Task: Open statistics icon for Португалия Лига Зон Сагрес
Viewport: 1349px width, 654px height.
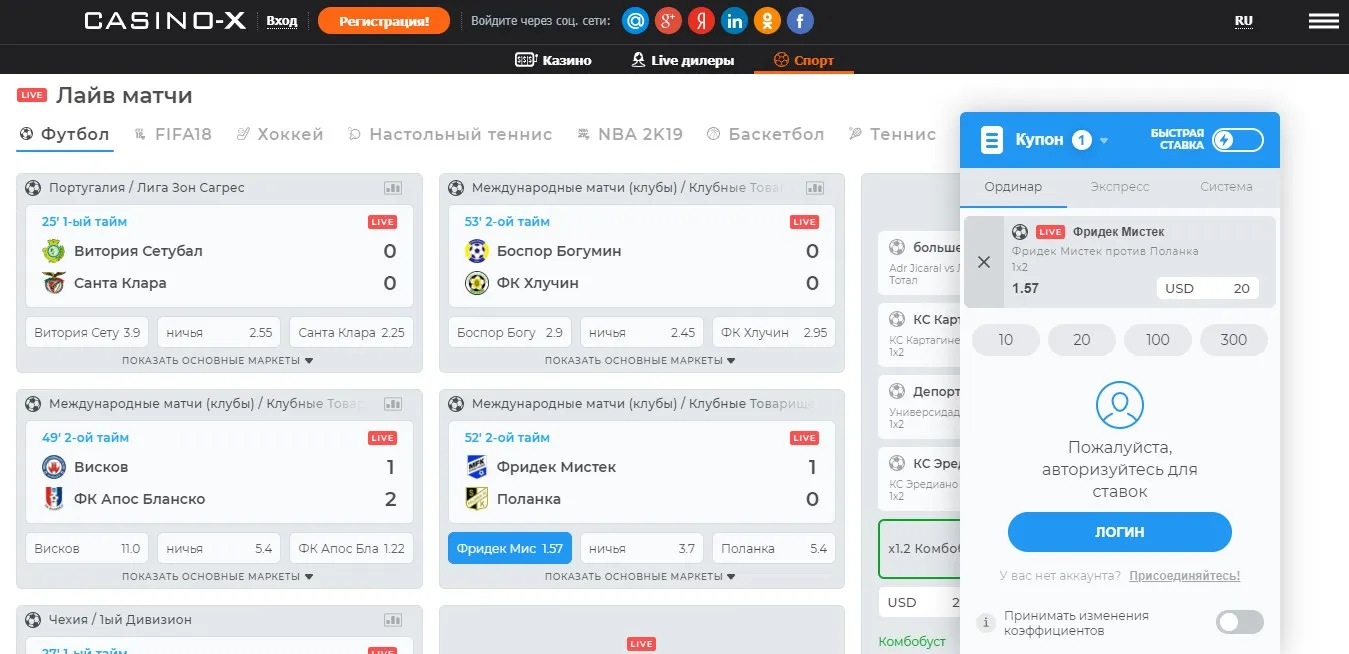Action: pyautogui.click(x=393, y=188)
